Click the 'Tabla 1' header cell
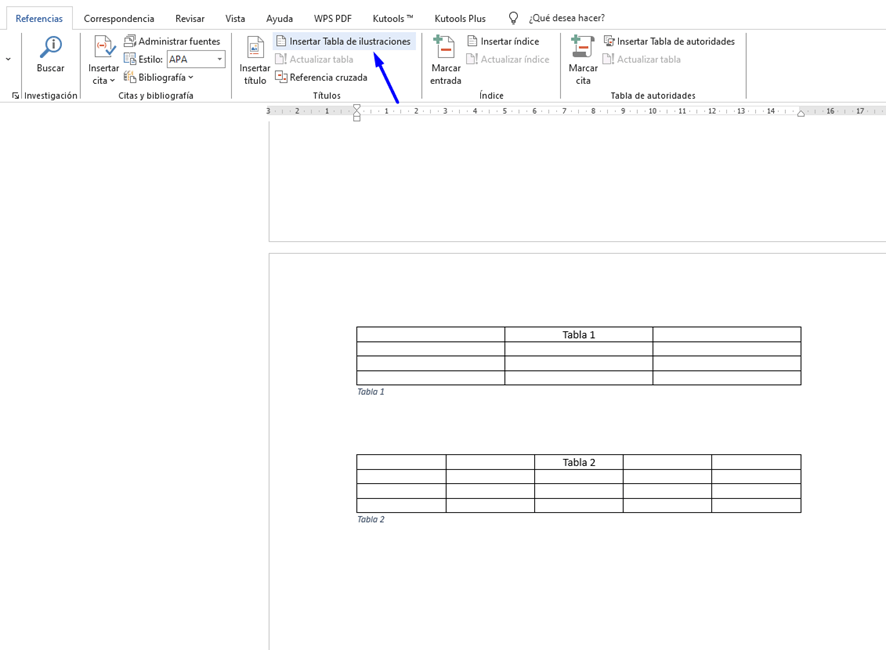 (x=579, y=335)
